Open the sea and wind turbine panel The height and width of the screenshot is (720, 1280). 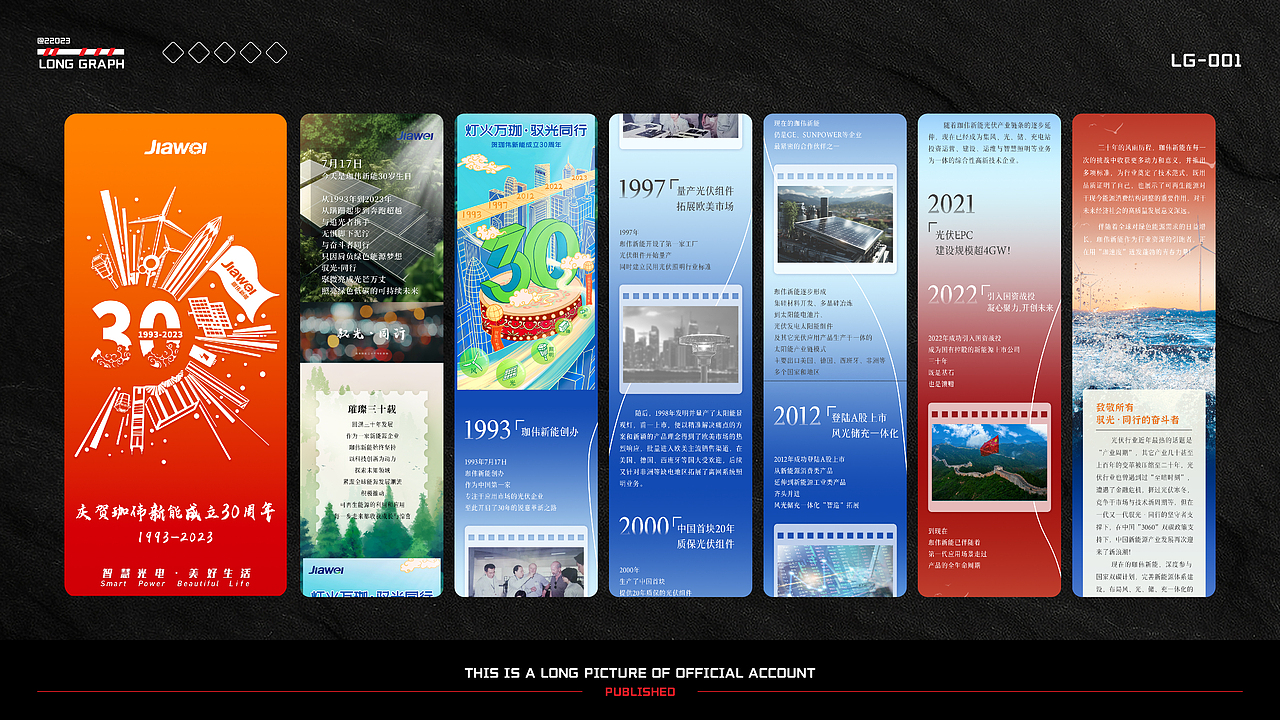[x=1143, y=355]
